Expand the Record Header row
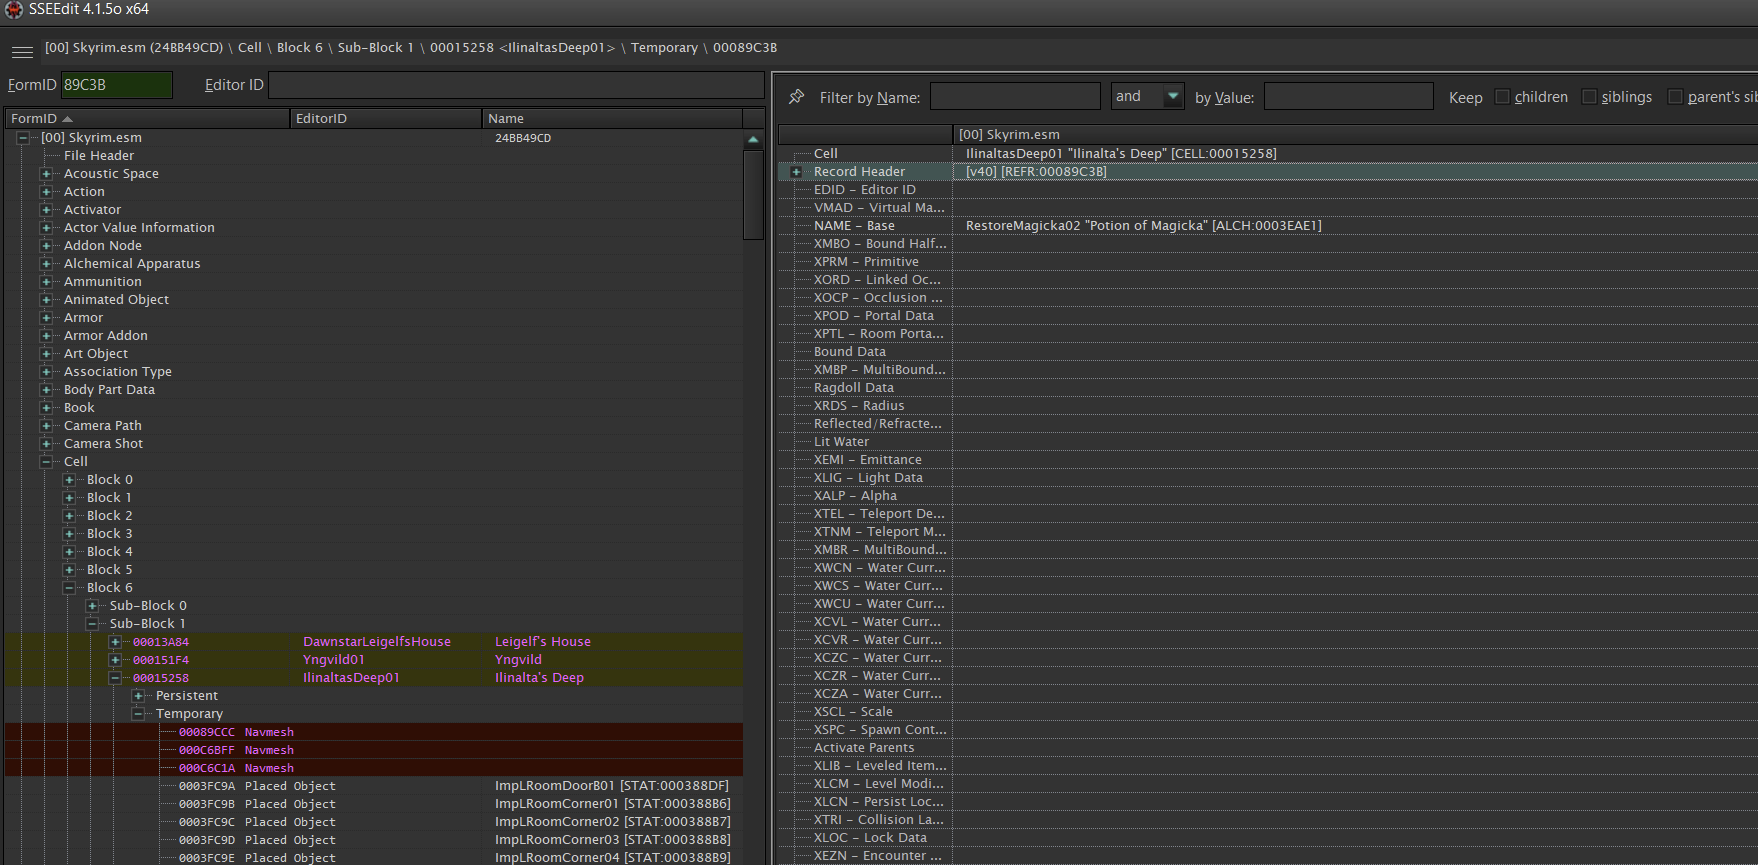1758x865 pixels. [797, 172]
